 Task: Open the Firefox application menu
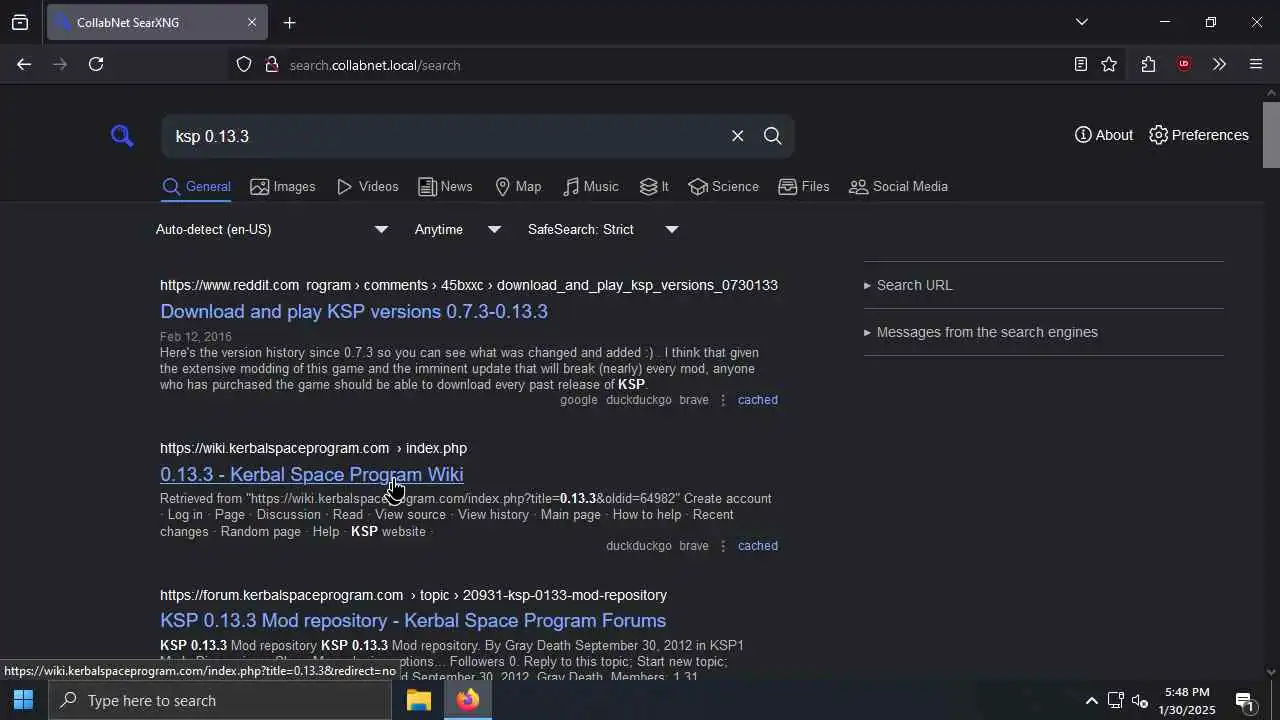(1256, 64)
